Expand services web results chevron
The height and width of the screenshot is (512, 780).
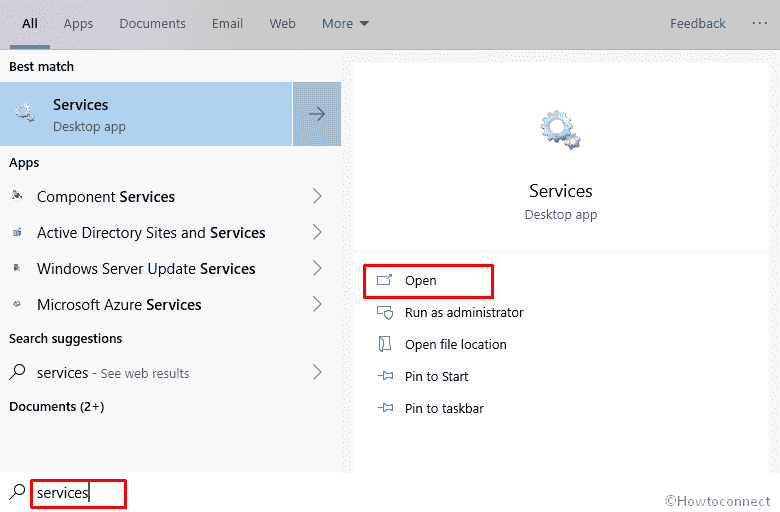pos(317,372)
